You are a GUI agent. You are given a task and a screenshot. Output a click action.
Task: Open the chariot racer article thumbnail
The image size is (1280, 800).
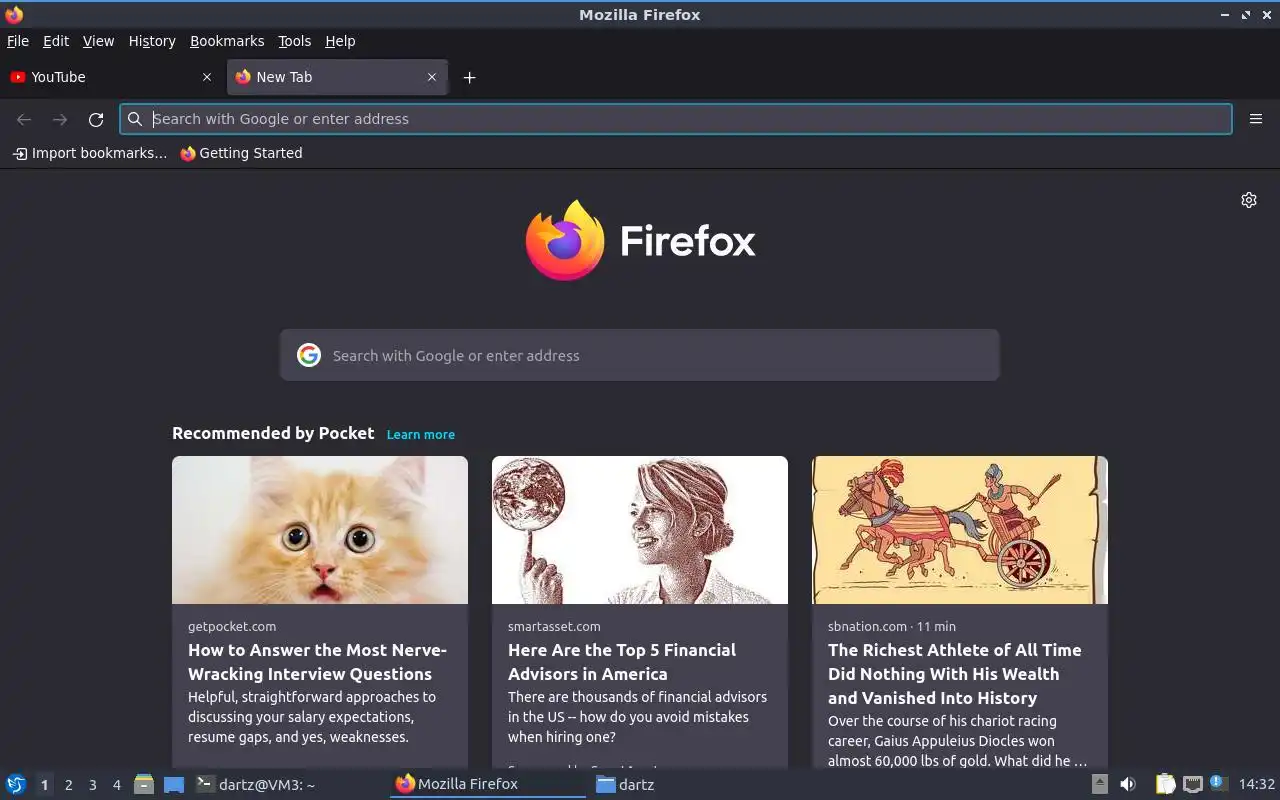coord(960,530)
